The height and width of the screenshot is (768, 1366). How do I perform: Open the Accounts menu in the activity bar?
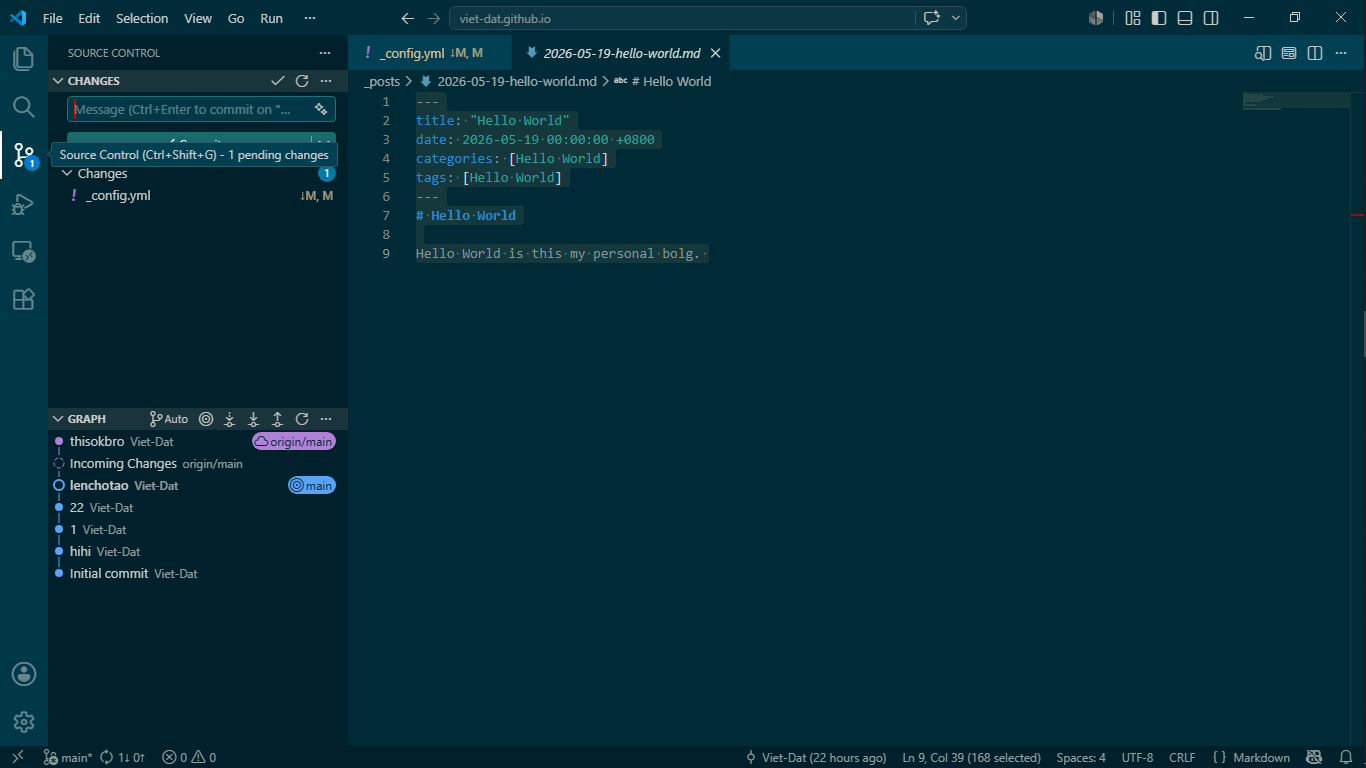pos(24,674)
